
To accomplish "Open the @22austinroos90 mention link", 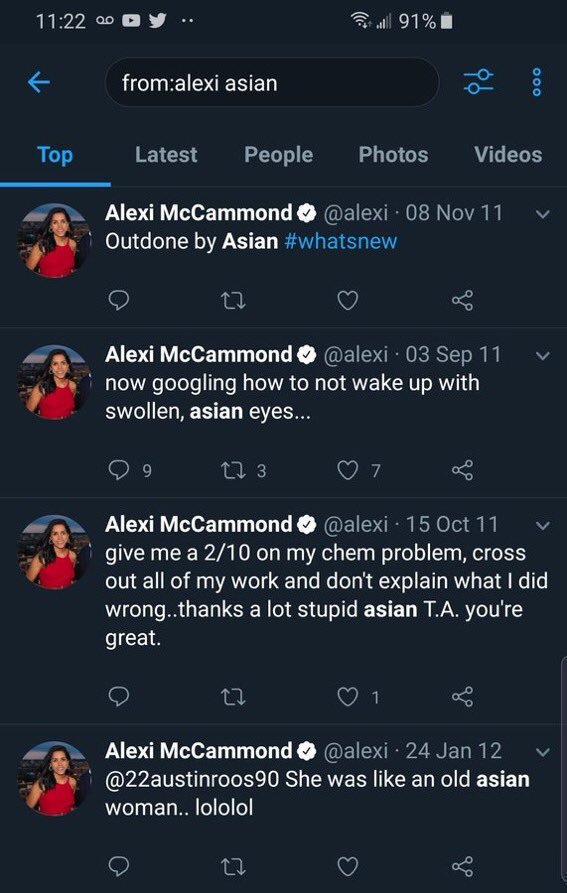I will (192, 779).
